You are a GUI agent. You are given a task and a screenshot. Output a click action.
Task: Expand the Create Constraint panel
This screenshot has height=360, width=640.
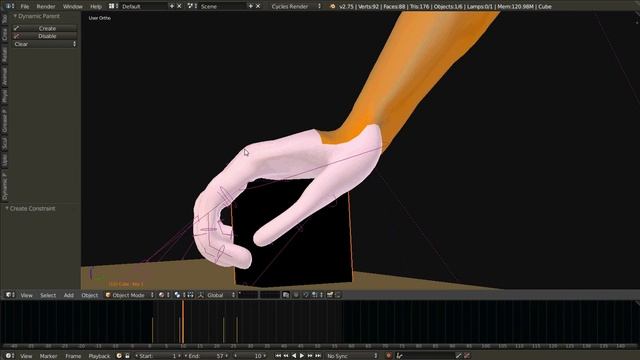point(30,208)
